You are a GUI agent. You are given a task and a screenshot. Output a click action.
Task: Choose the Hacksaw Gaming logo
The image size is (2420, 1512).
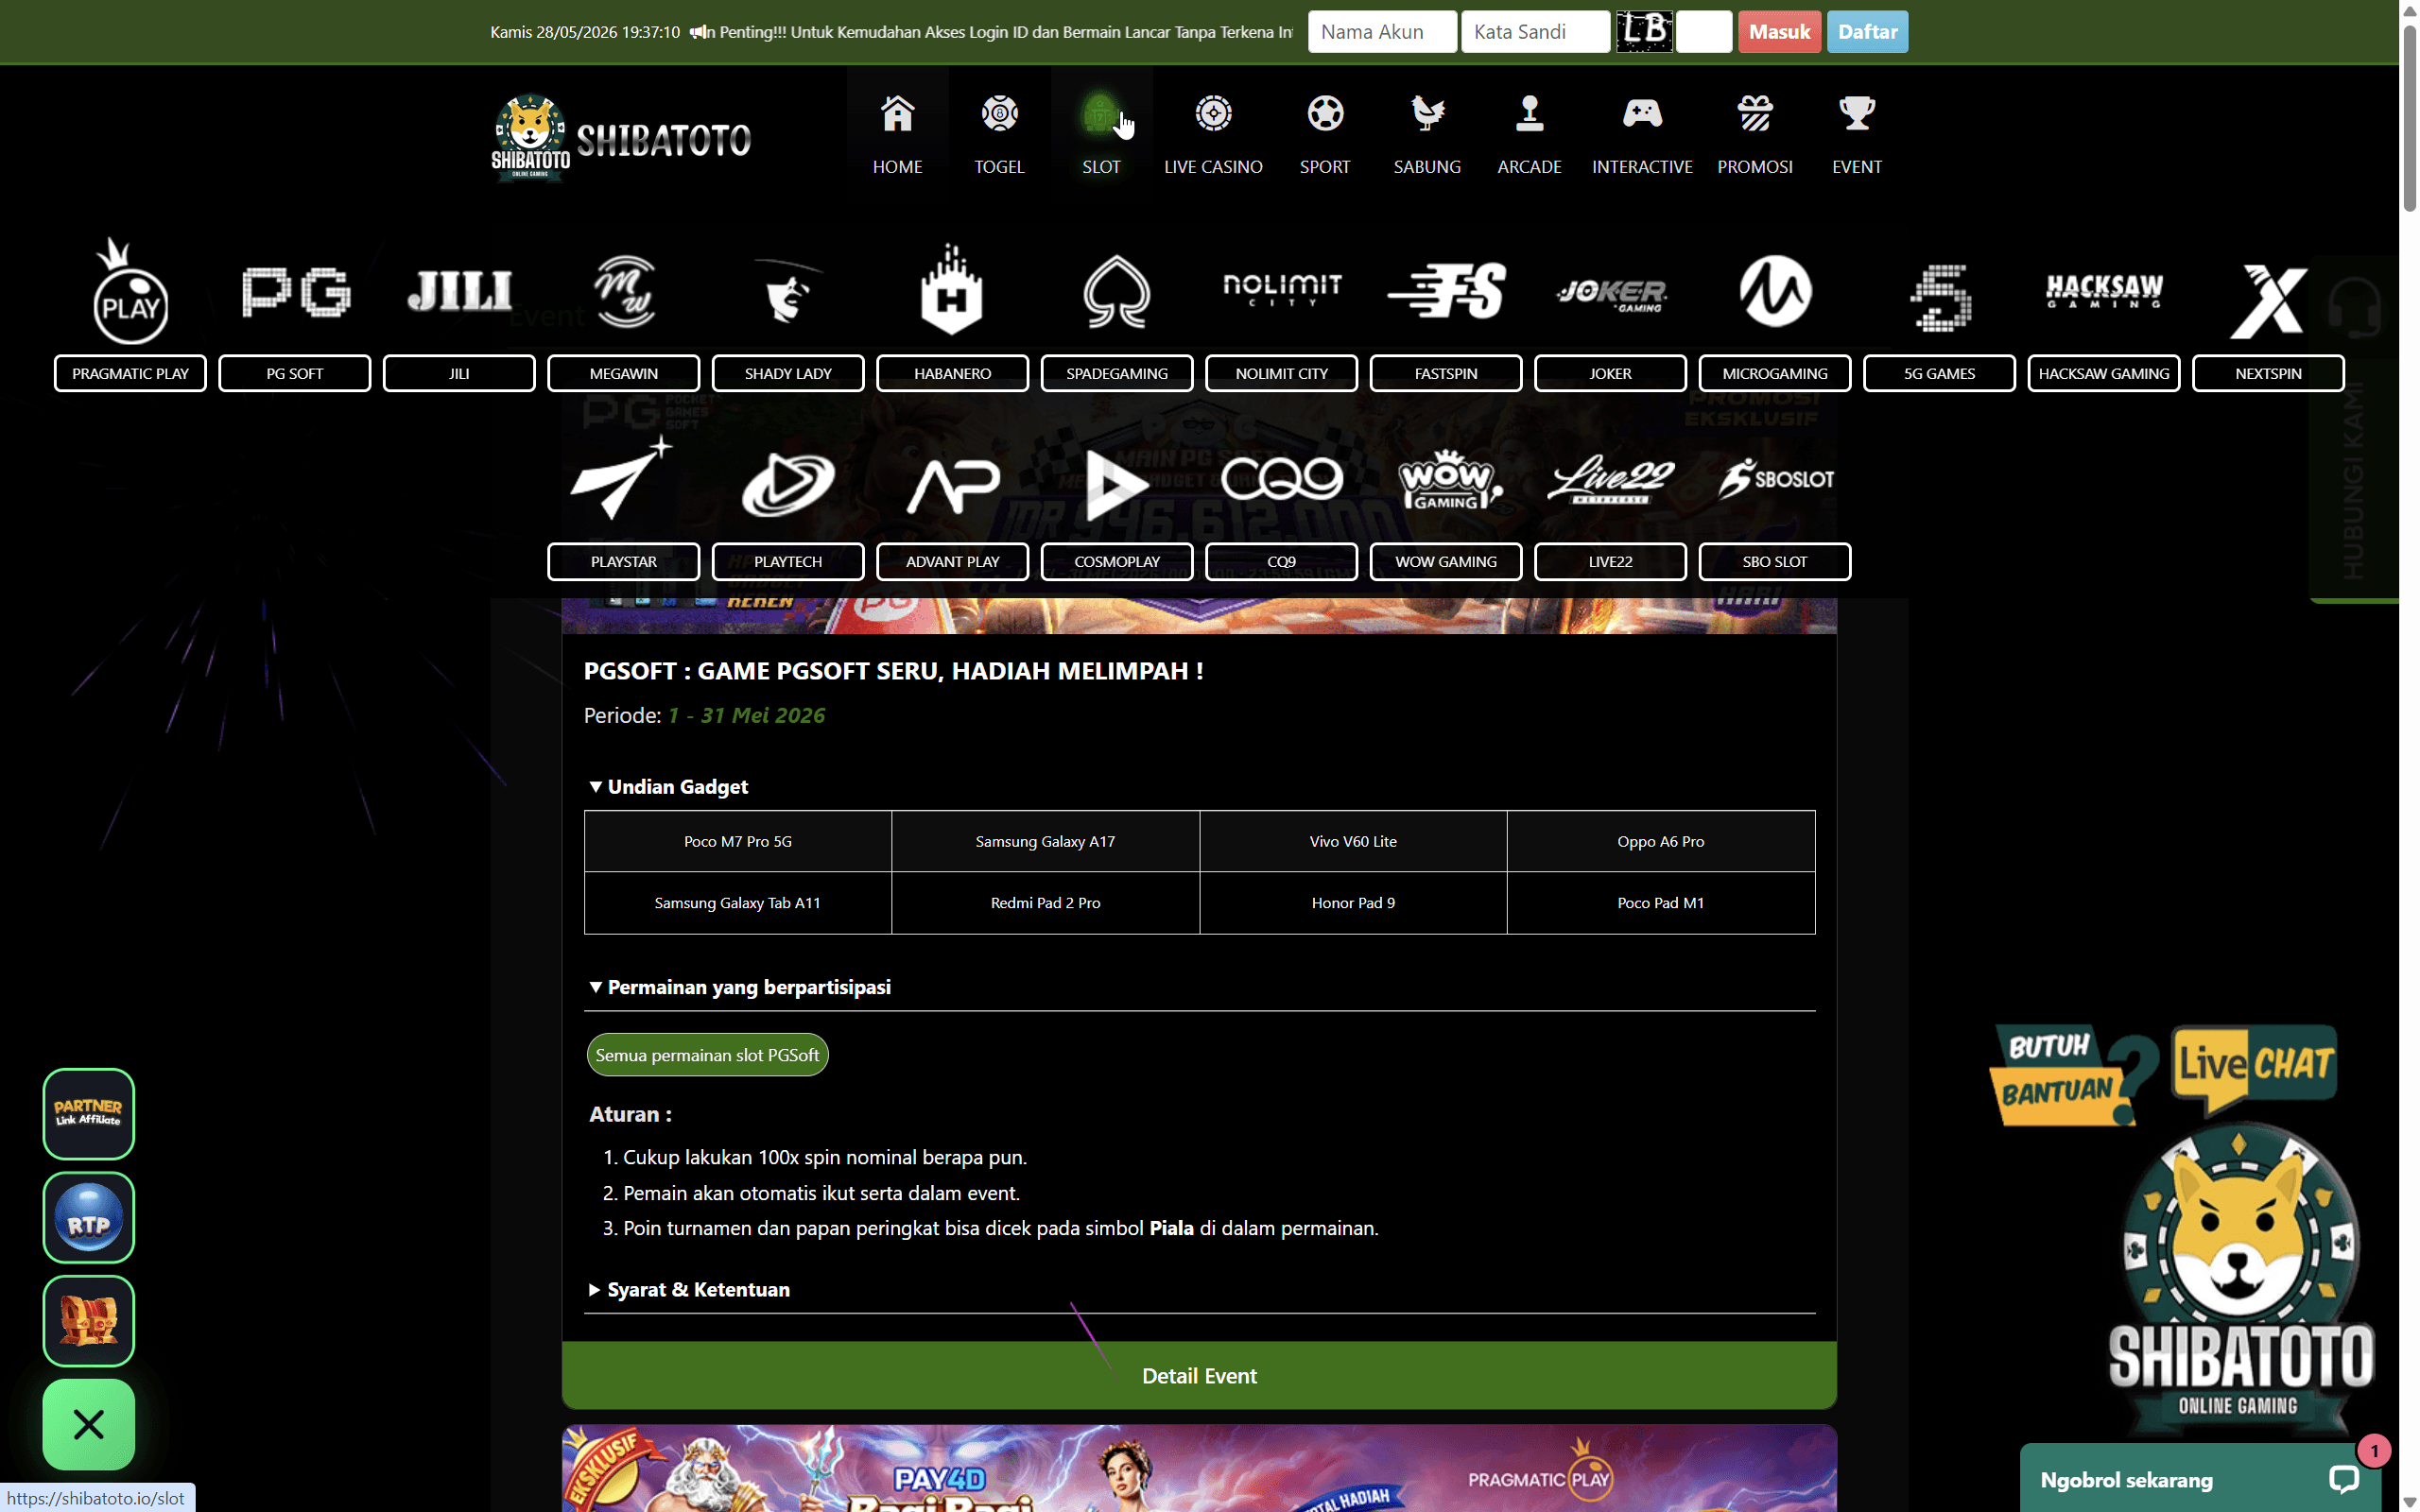point(2104,291)
